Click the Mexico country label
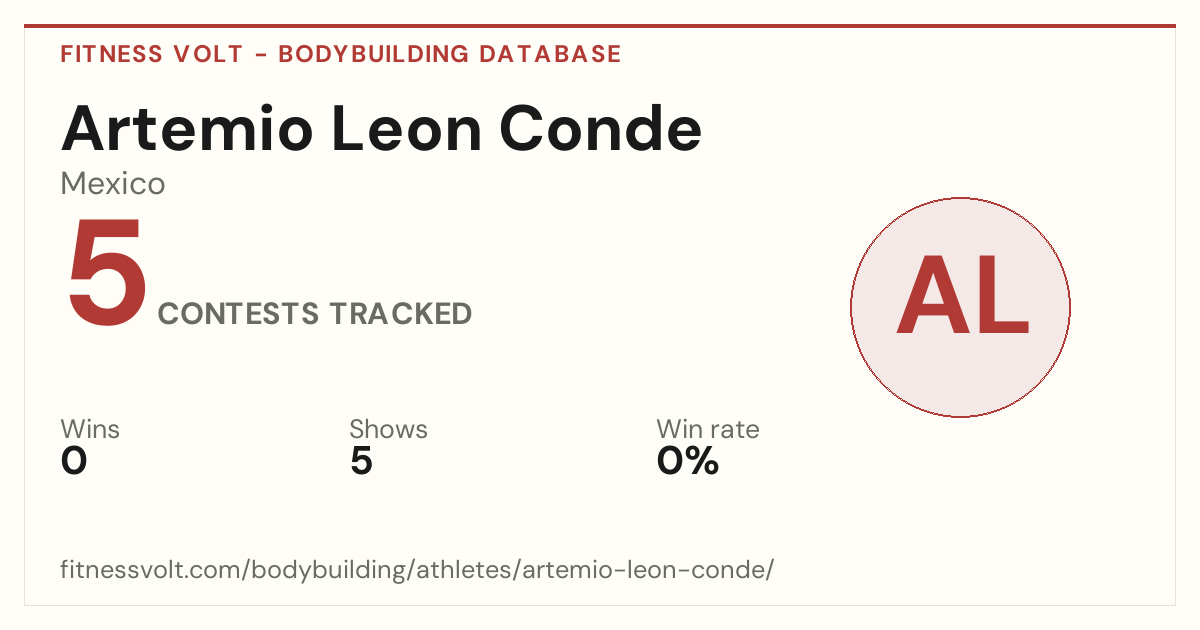 [113, 184]
